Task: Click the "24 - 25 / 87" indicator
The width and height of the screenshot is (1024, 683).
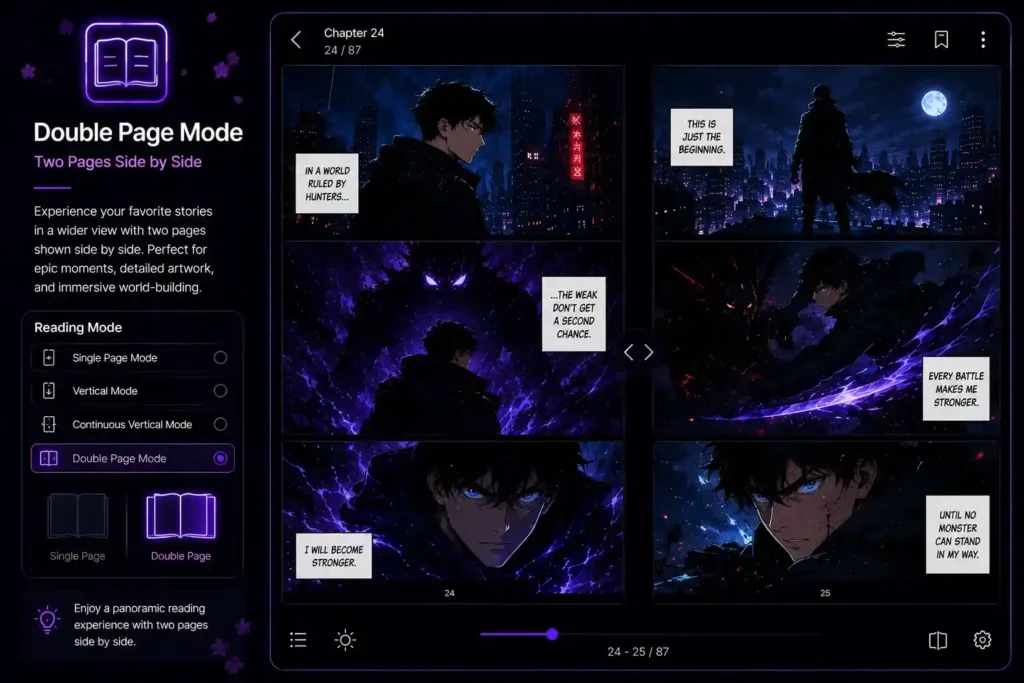Action: (638, 652)
